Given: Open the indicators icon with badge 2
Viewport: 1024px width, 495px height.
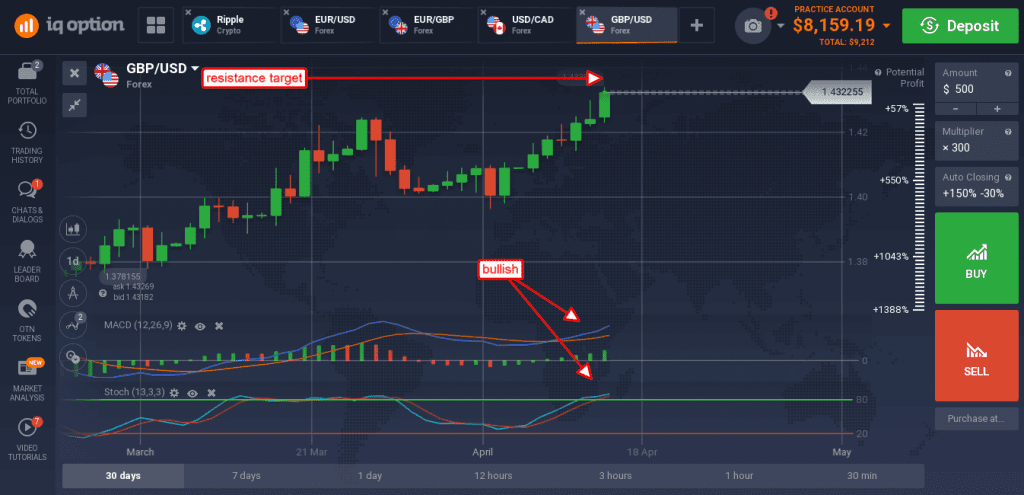Looking at the screenshot, I should point(72,325).
